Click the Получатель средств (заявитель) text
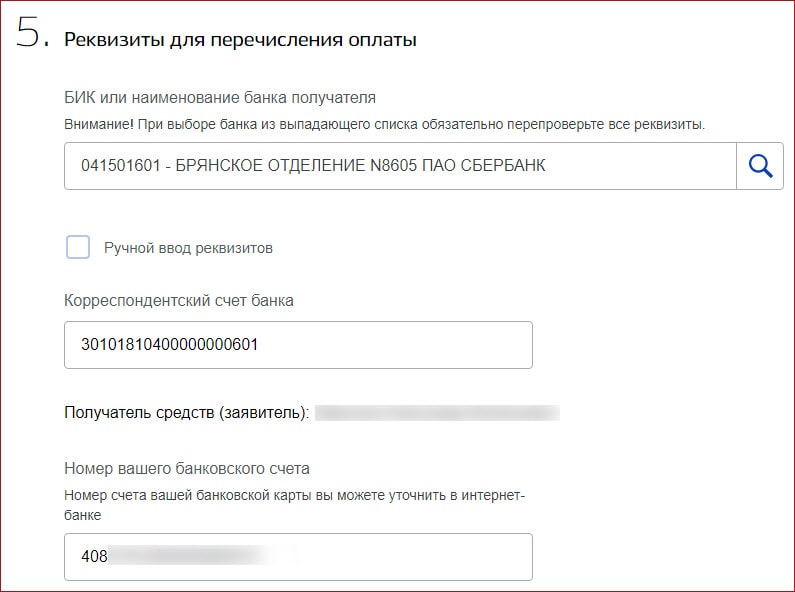 click(x=186, y=413)
